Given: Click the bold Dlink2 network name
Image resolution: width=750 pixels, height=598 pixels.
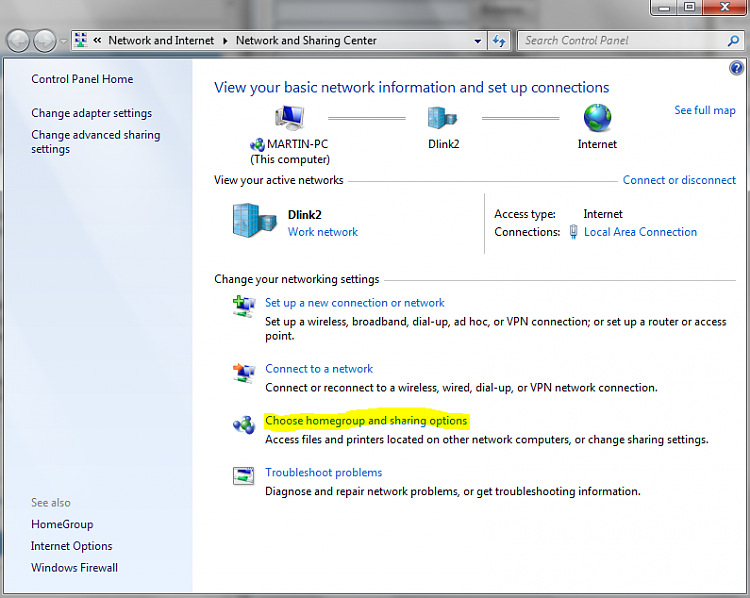Looking at the screenshot, I should pos(305,215).
